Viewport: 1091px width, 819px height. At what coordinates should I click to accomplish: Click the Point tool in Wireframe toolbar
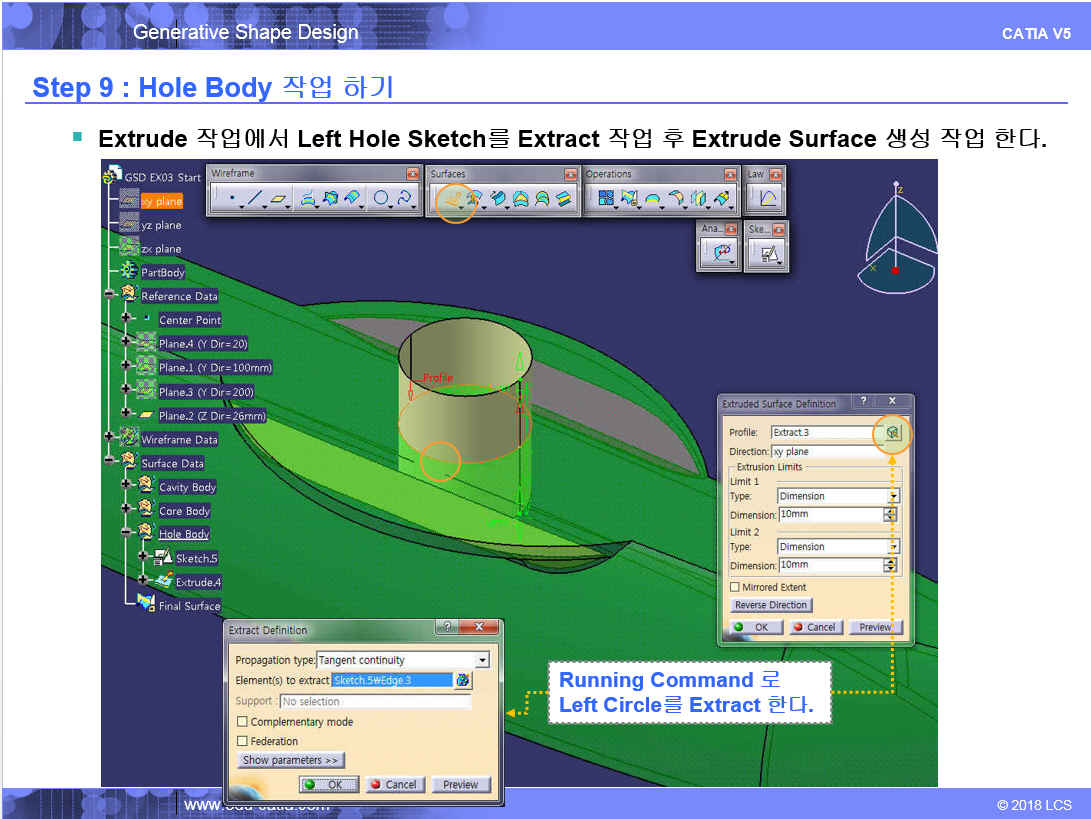tap(232, 199)
